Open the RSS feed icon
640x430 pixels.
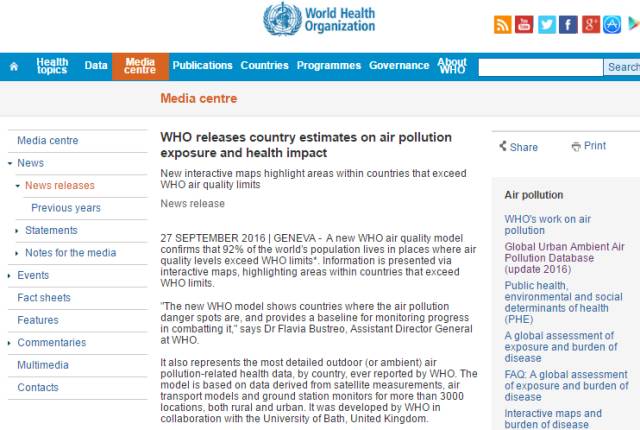[x=502, y=24]
